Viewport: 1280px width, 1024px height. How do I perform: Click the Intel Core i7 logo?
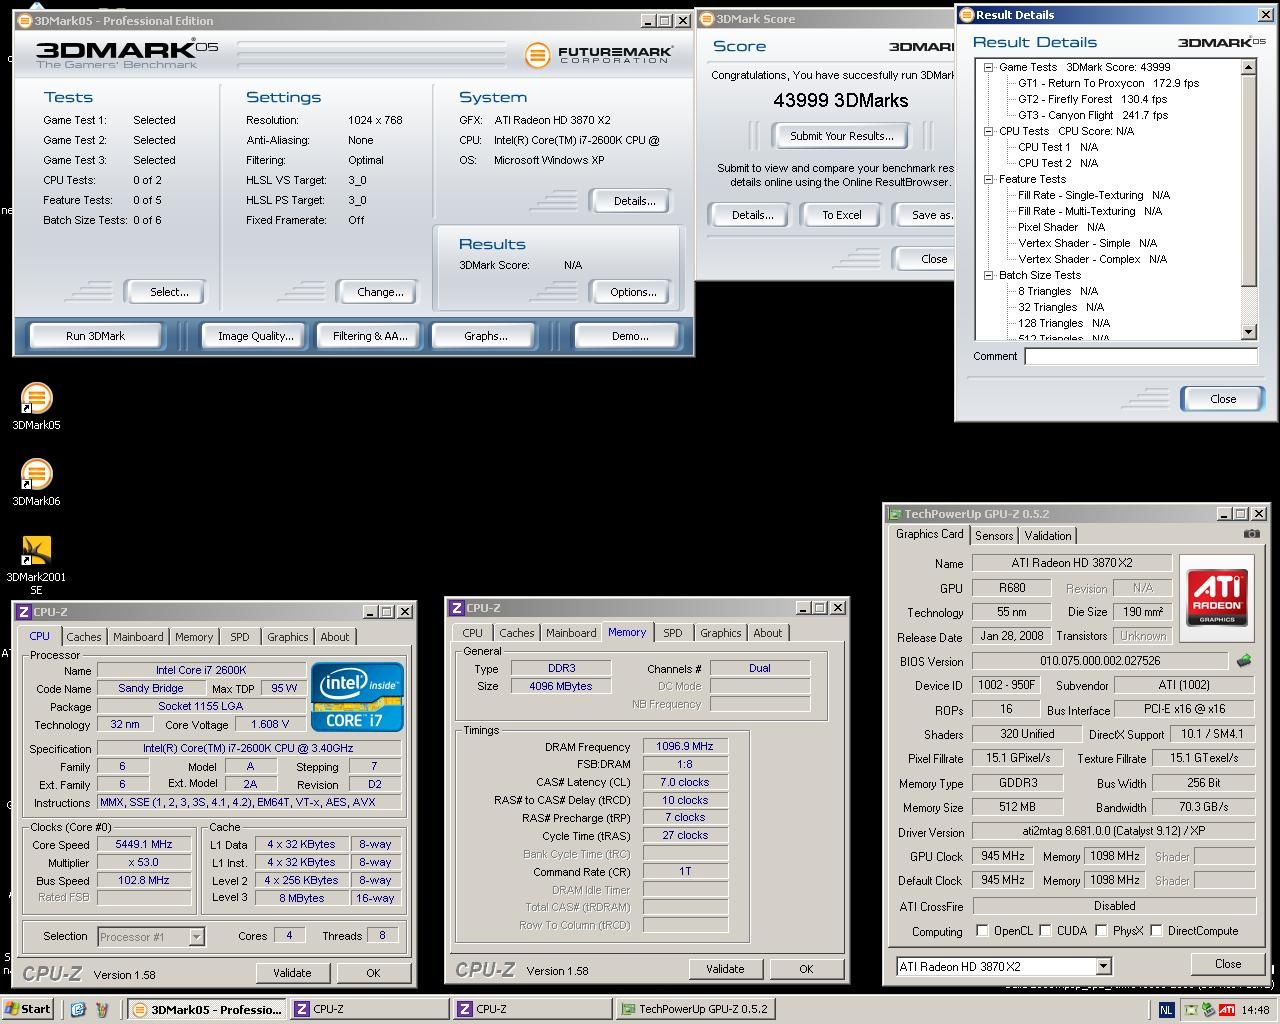357,696
